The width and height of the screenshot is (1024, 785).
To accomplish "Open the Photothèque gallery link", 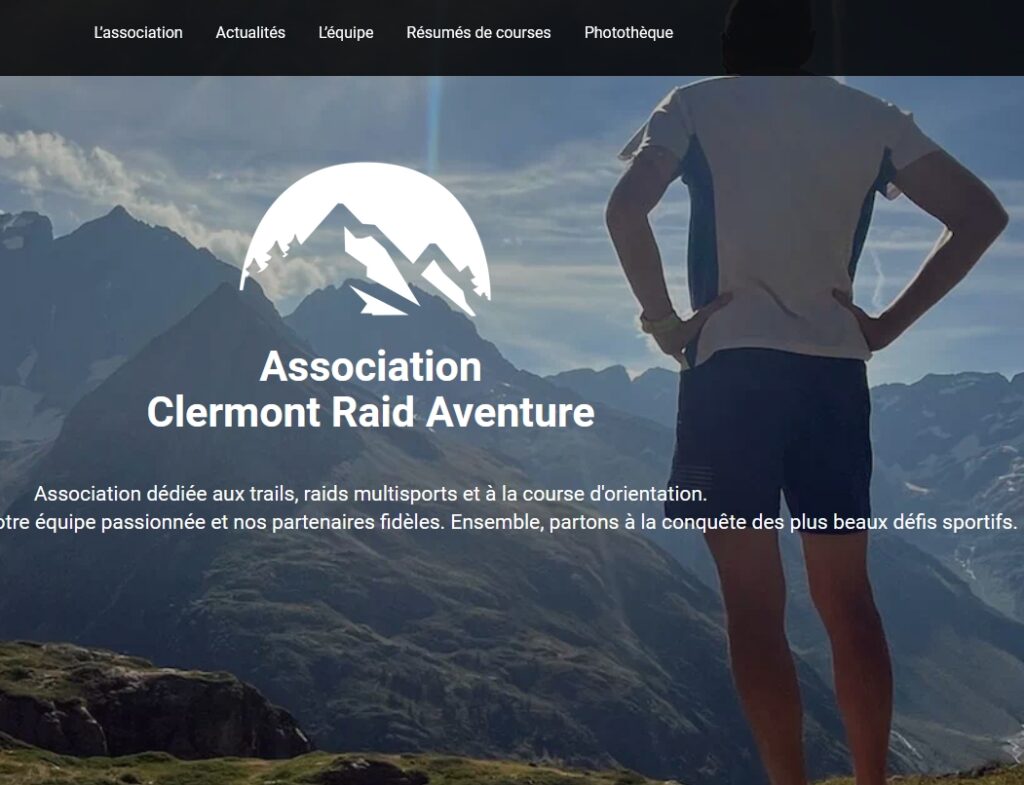I will [x=628, y=33].
